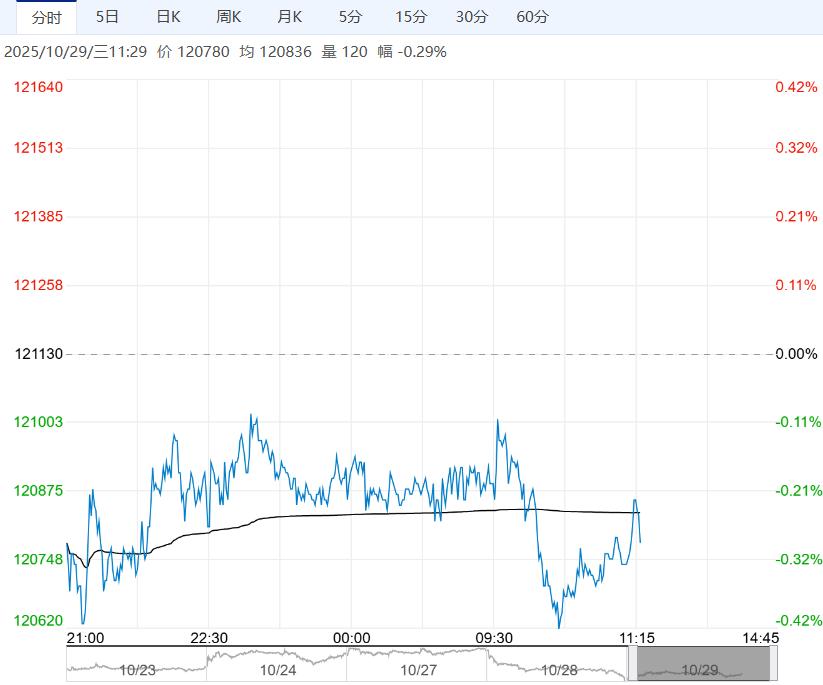Switch to the 5日 chart tab
This screenshot has width=823, height=685.
click(107, 17)
